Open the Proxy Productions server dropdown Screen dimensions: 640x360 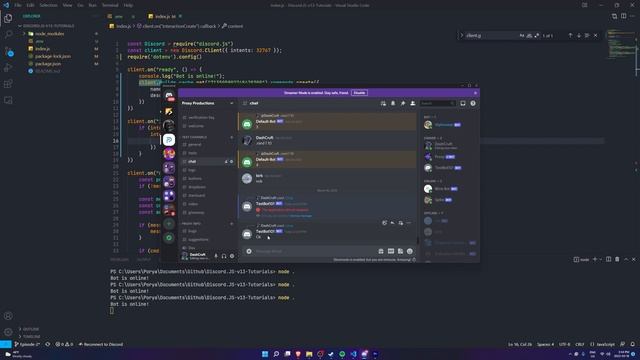click(x=208, y=103)
